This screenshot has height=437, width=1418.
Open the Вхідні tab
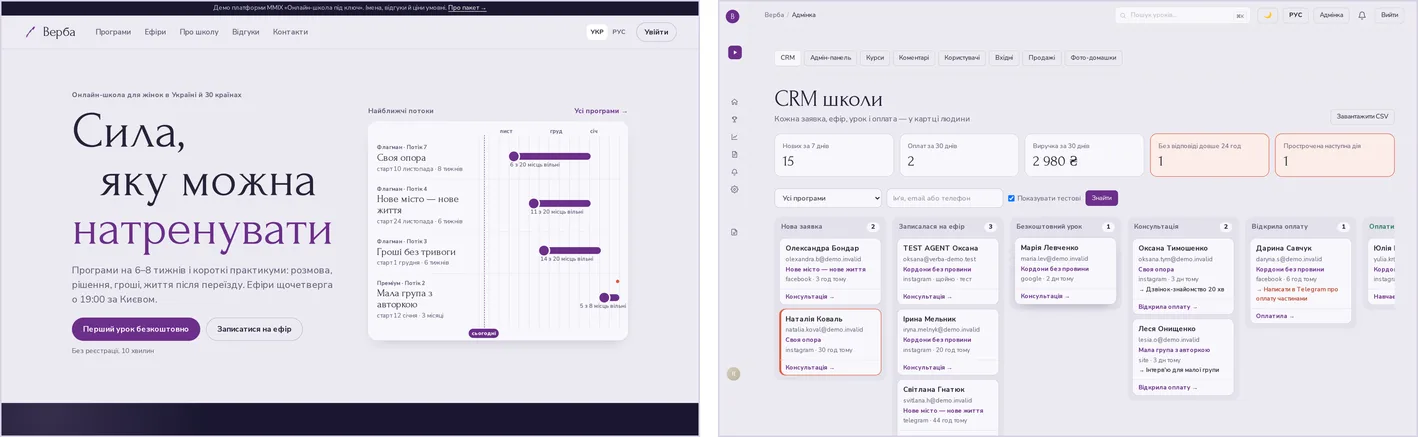pos(1004,58)
